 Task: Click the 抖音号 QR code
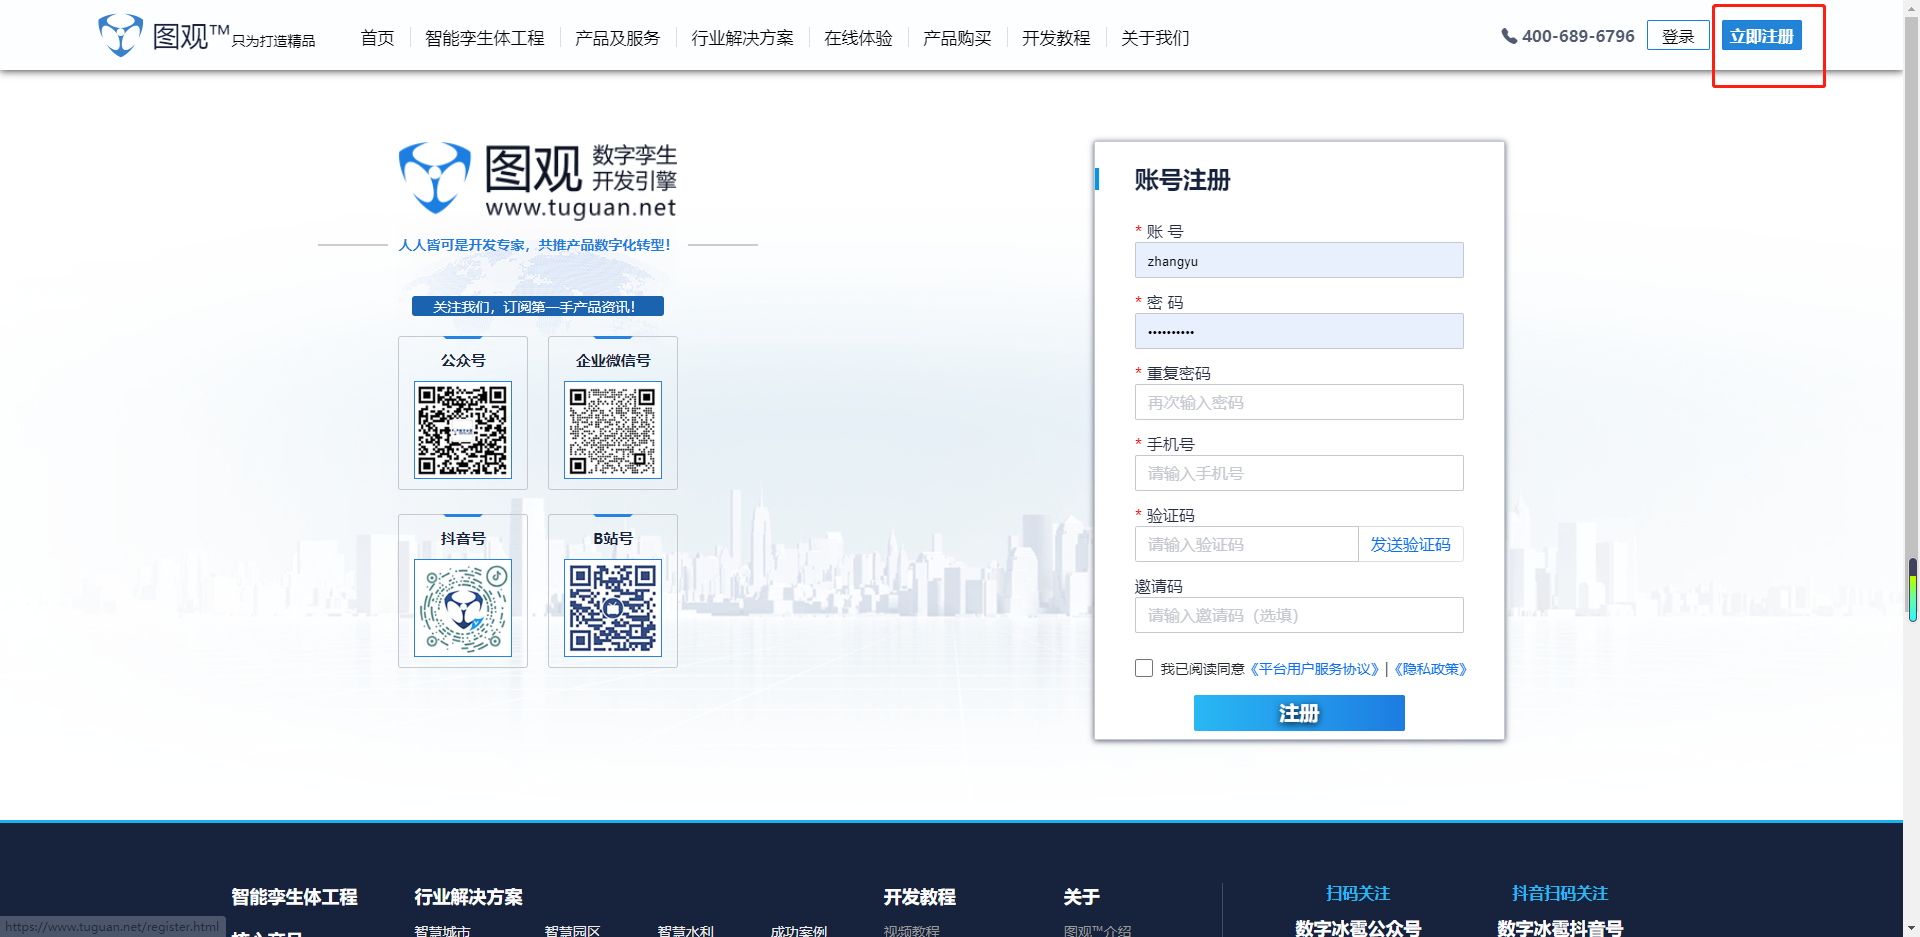(463, 608)
